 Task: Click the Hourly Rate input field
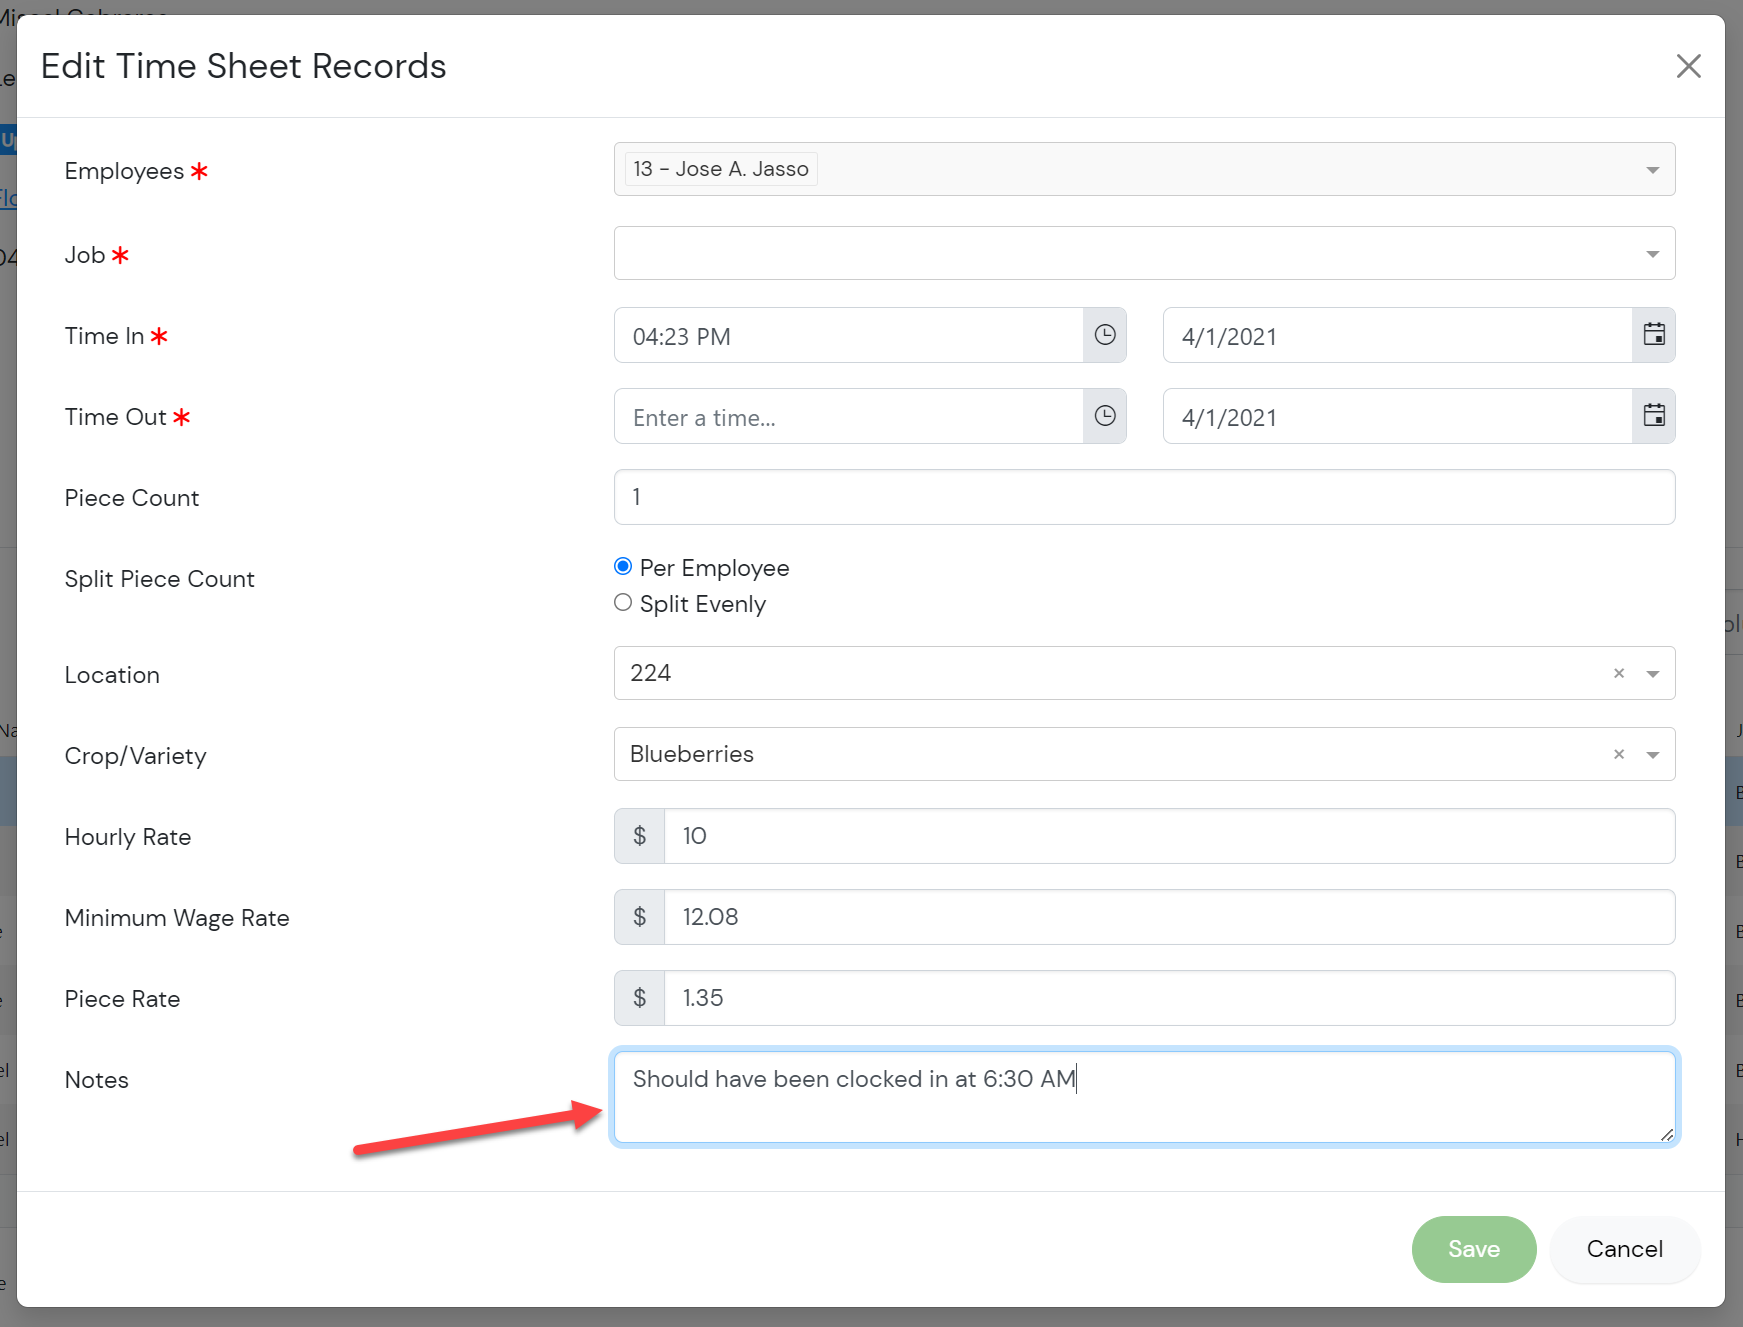[1168, 836]
